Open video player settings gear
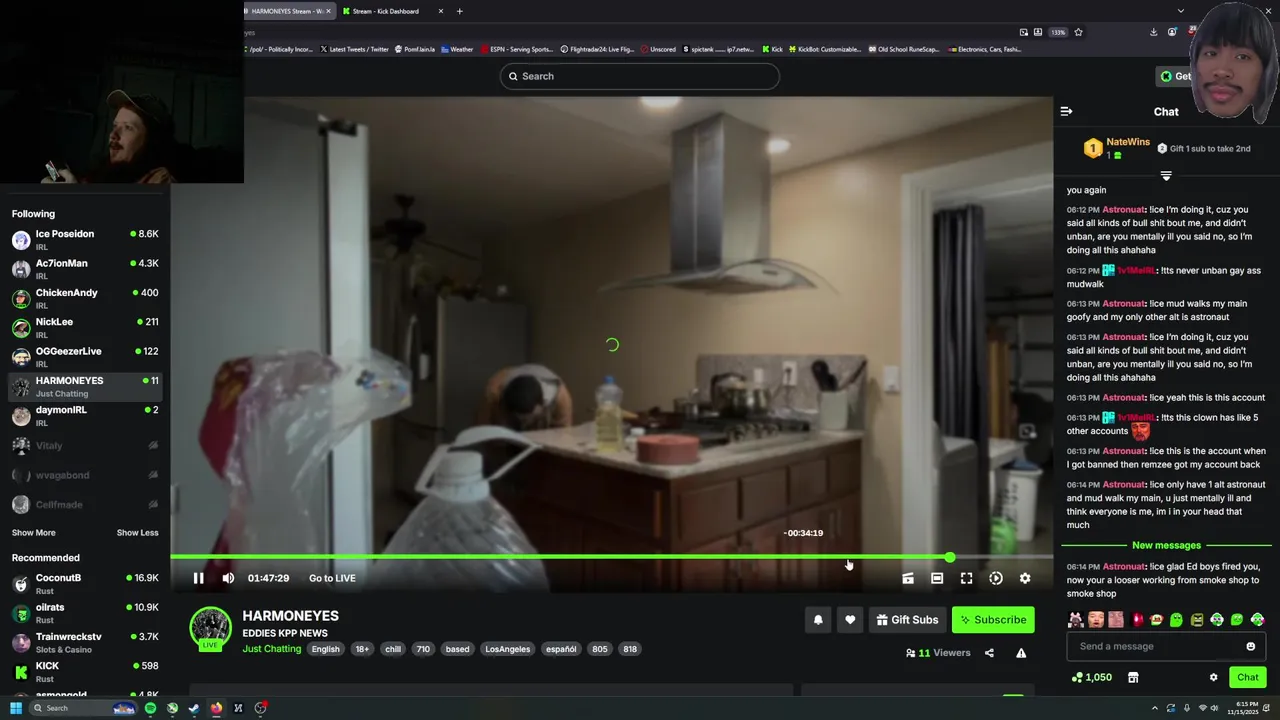 1025,578
